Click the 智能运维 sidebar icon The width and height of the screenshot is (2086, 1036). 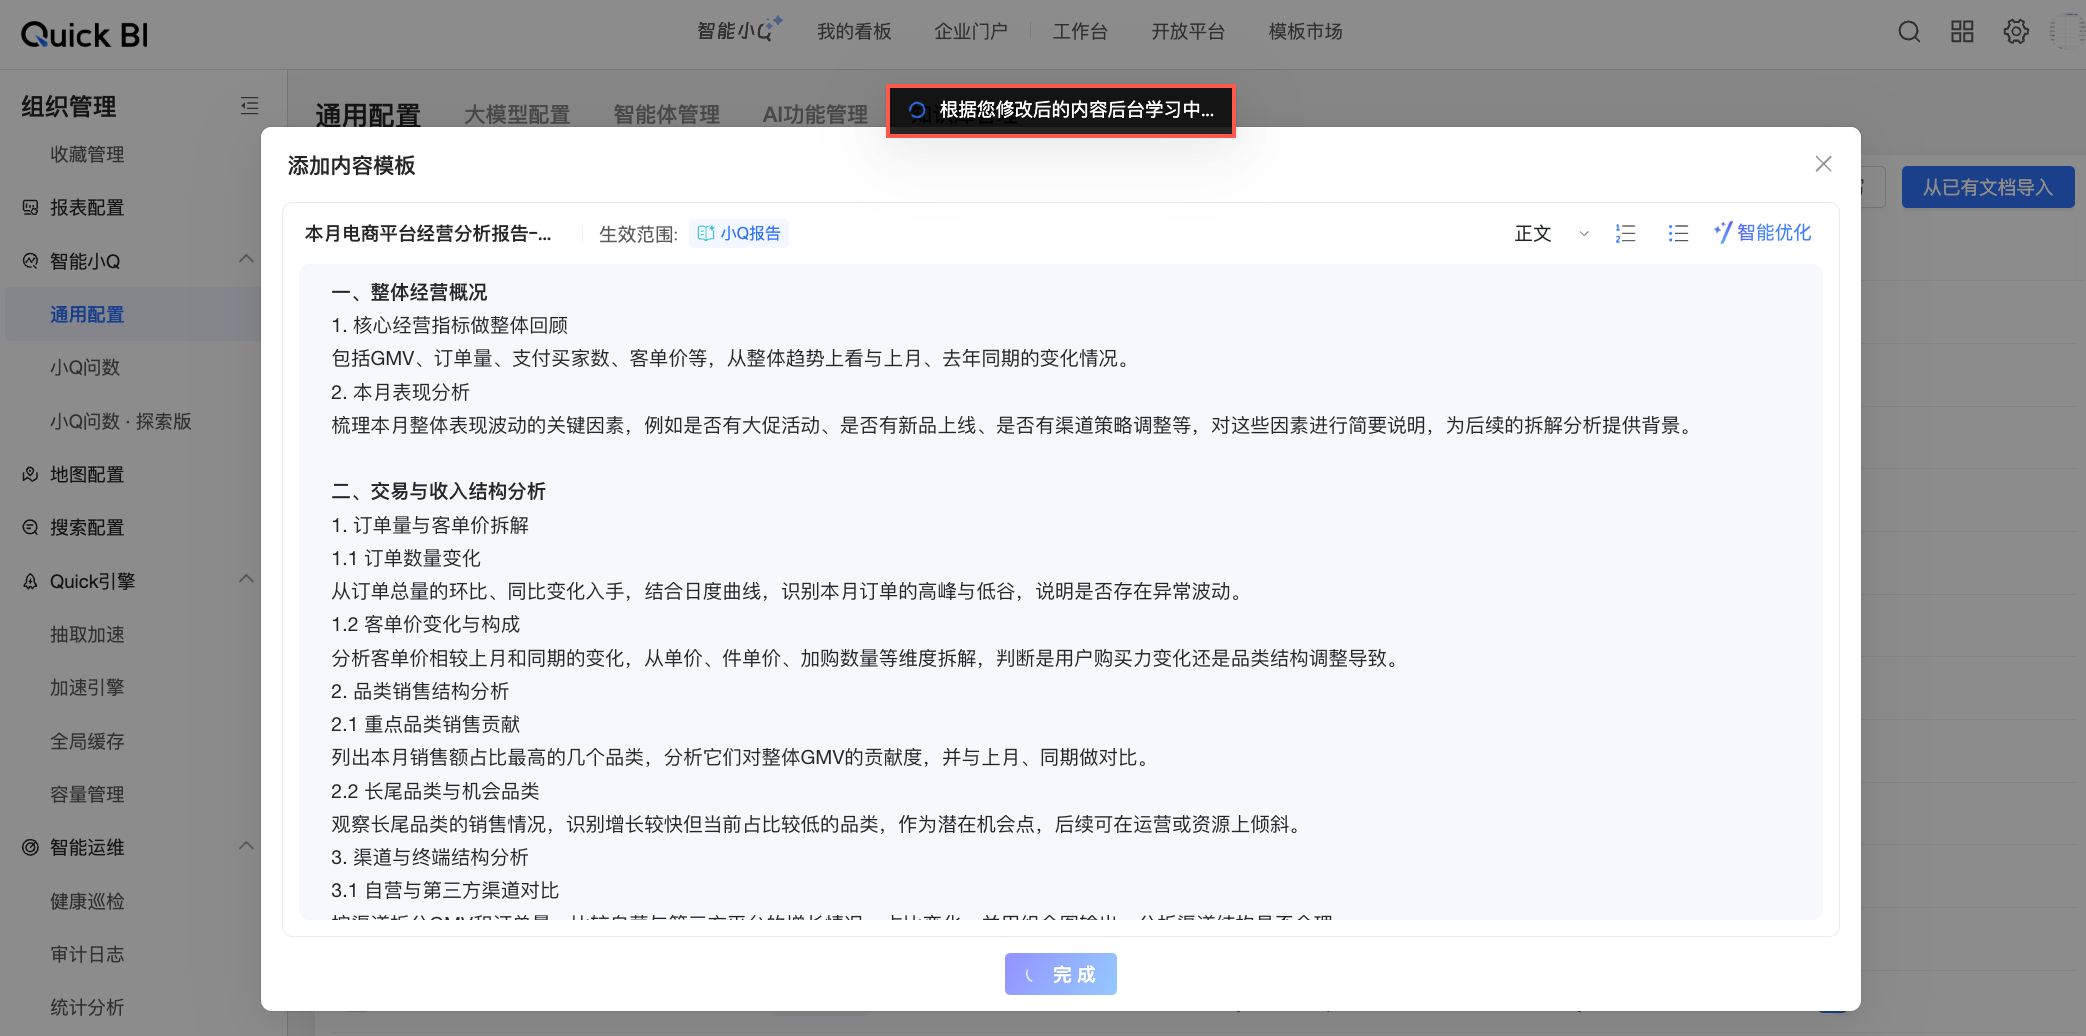click(x=30, y=847)
